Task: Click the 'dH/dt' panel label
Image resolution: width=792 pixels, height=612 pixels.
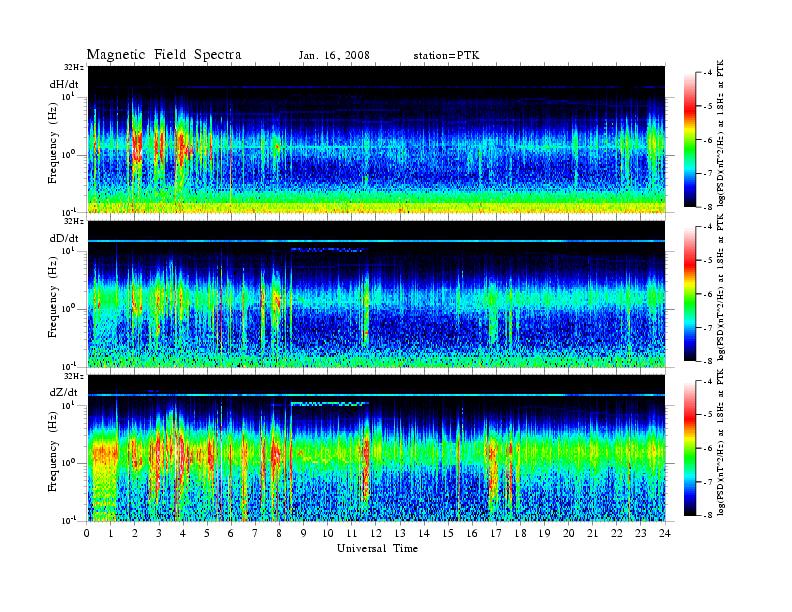Action: tap(64, 84)
